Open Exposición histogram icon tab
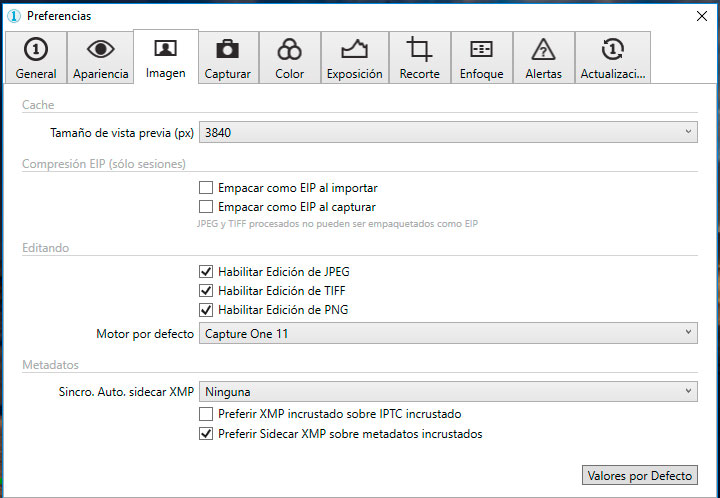The image size is (720, 498). point(354,50)
